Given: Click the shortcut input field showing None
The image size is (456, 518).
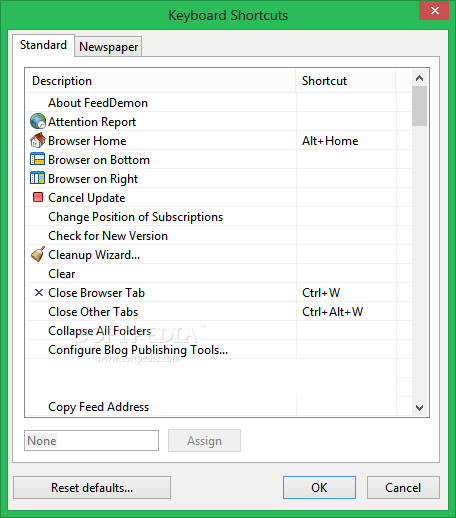Looking at the screenshot, I should click(91, 441).
